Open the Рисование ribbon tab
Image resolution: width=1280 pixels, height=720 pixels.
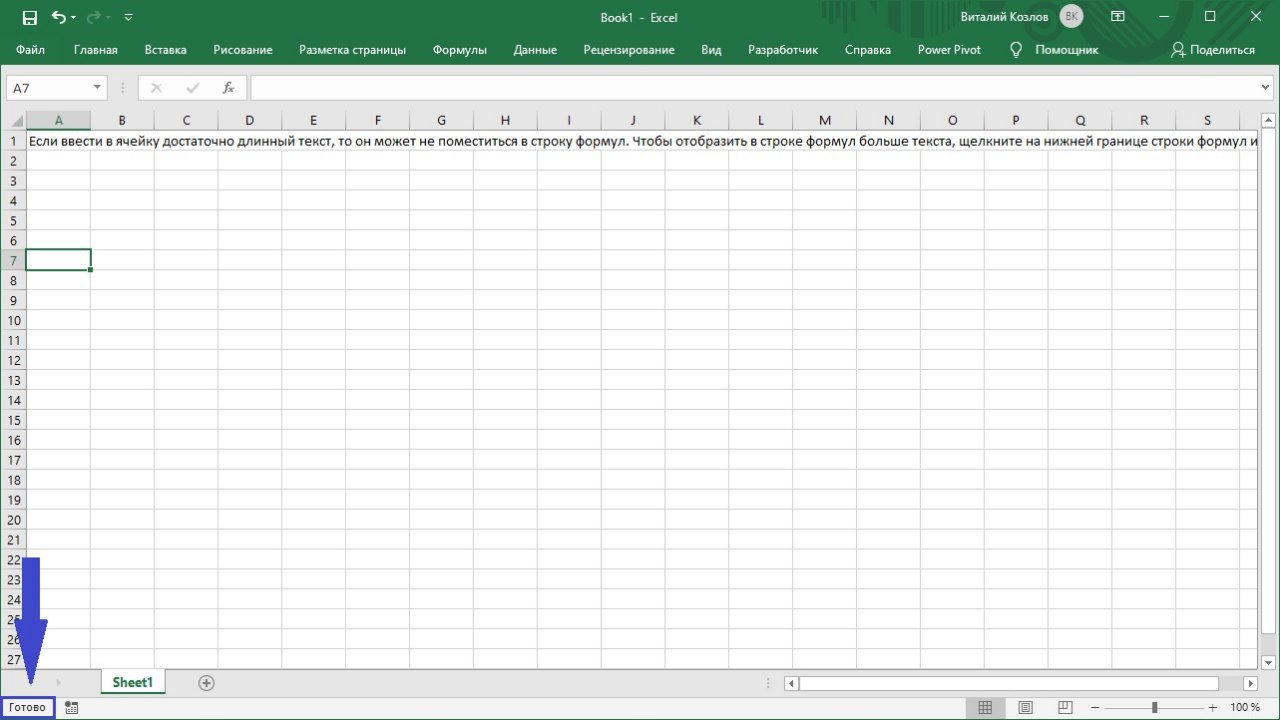click(242, 50)
